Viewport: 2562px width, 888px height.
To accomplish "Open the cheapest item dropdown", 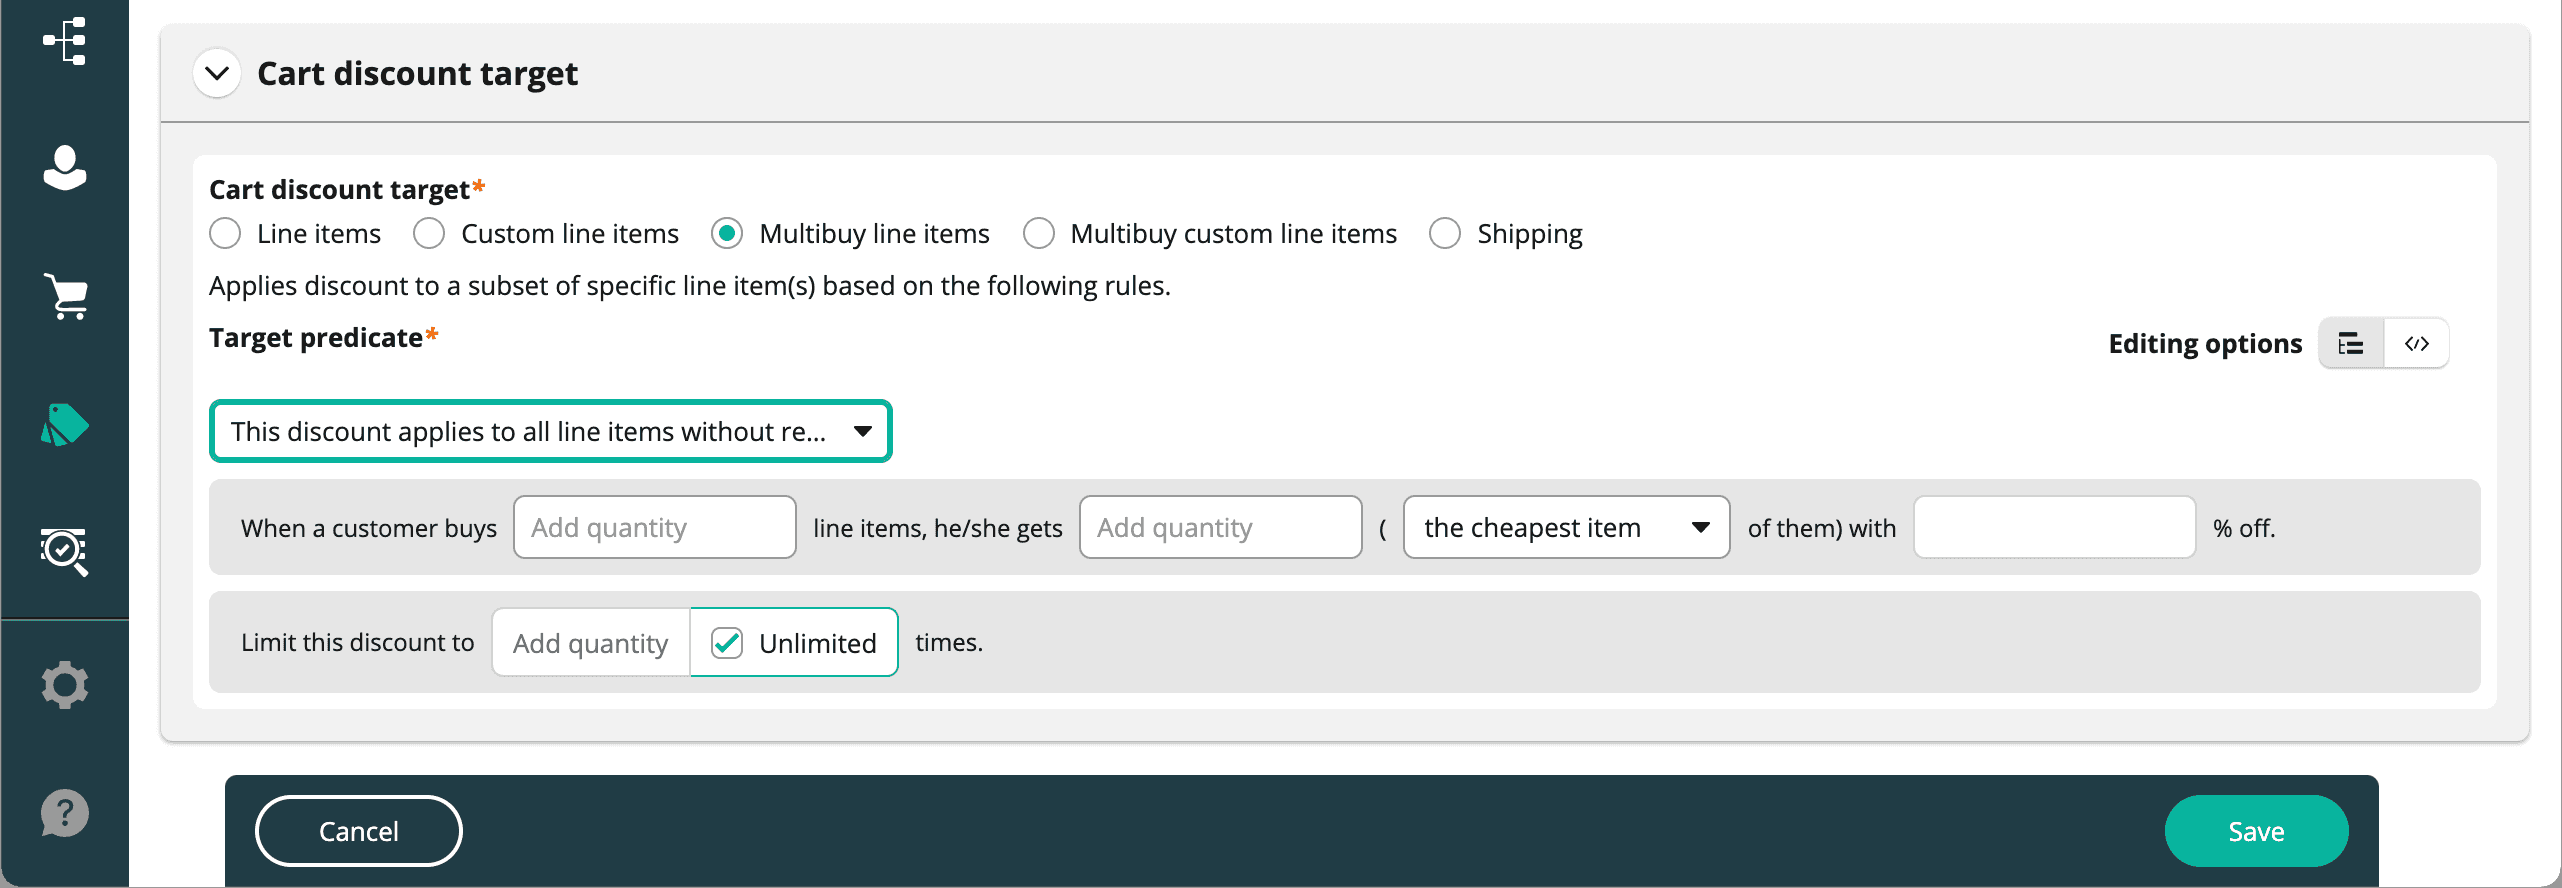I will 1565,528.
